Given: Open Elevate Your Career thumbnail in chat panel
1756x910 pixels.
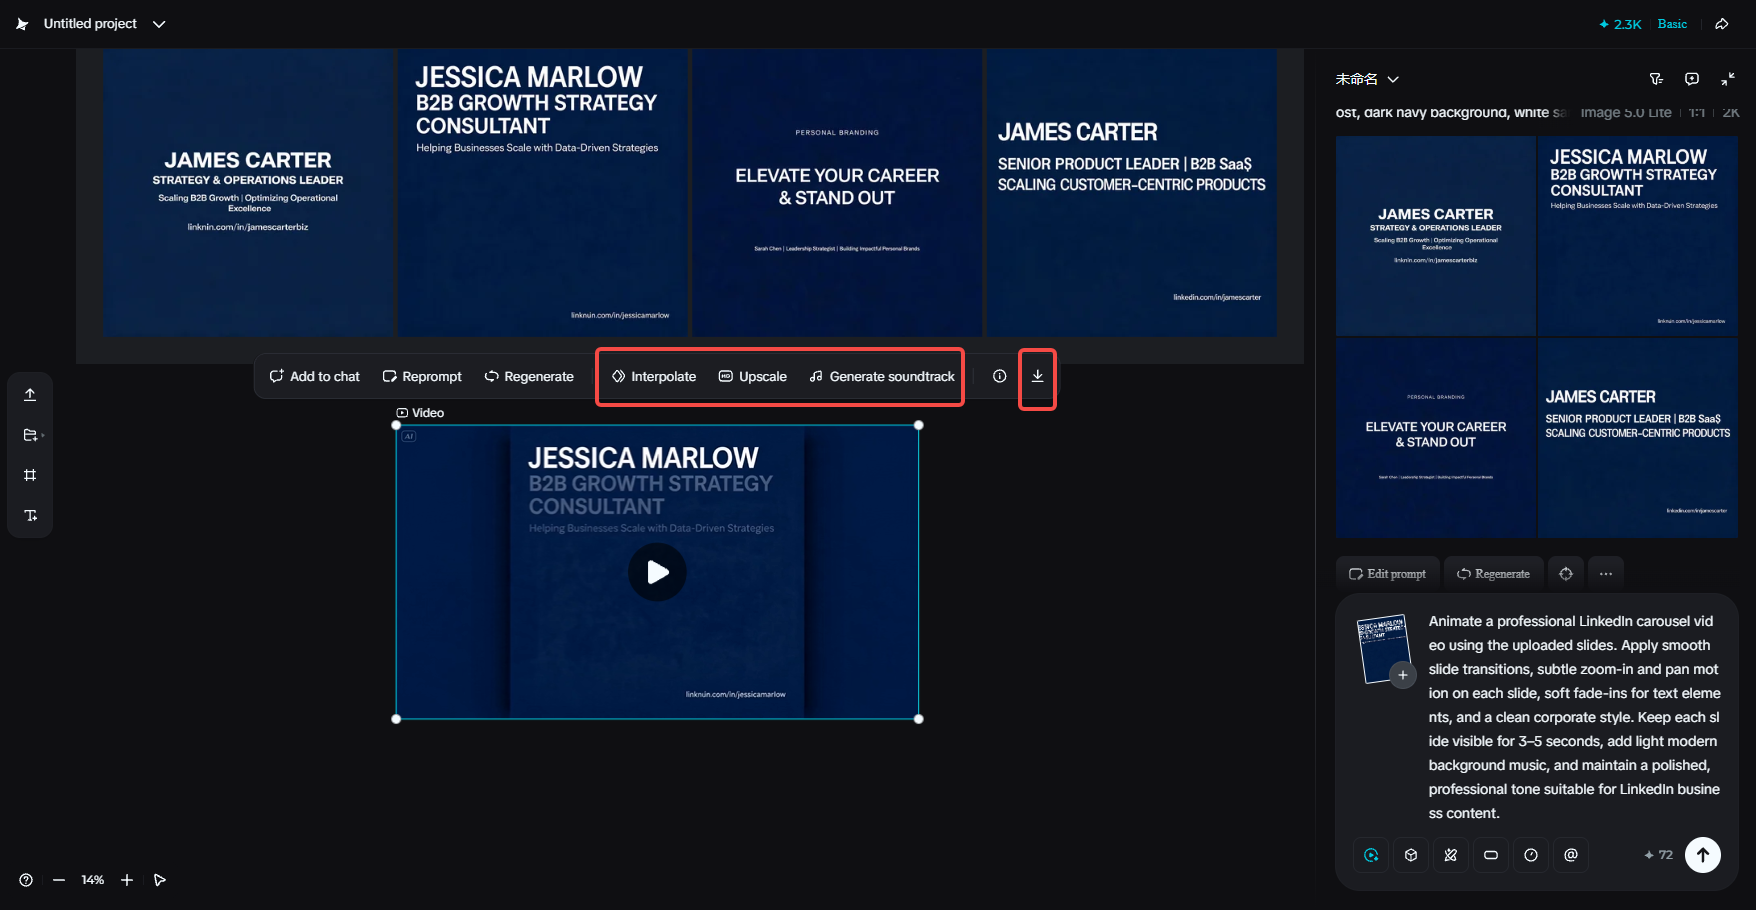Looking at the screenshot, I should click(1436, 438).
